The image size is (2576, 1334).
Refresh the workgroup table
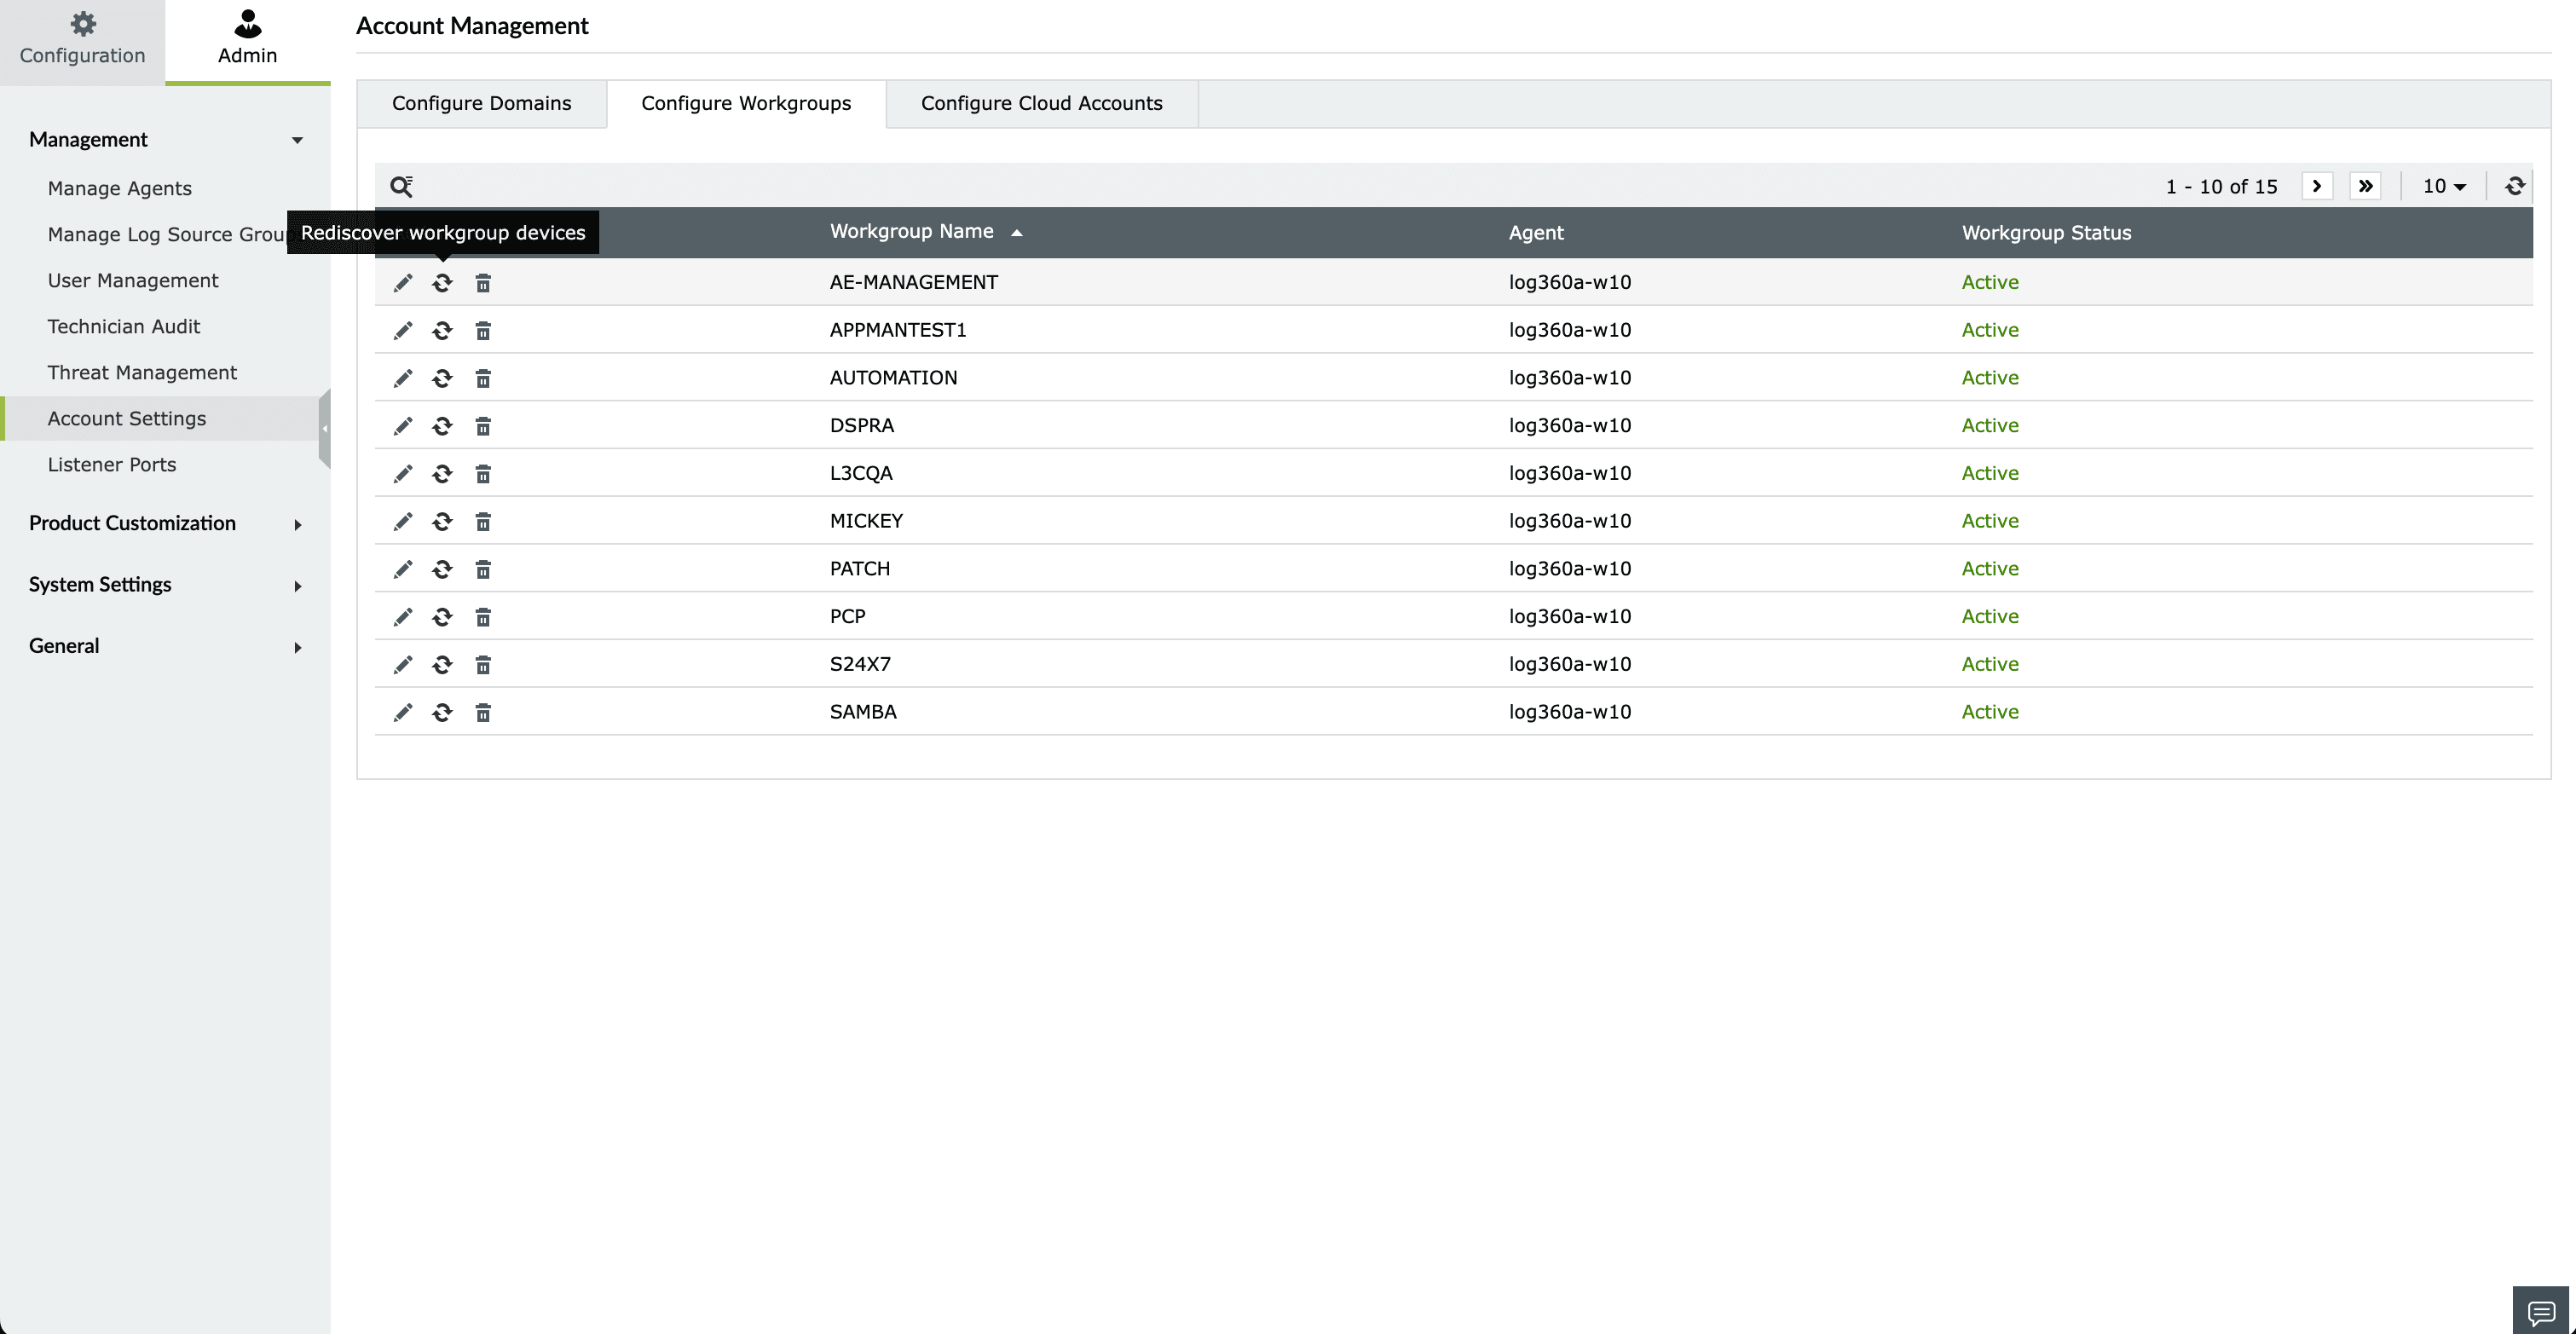(2514, 186)
